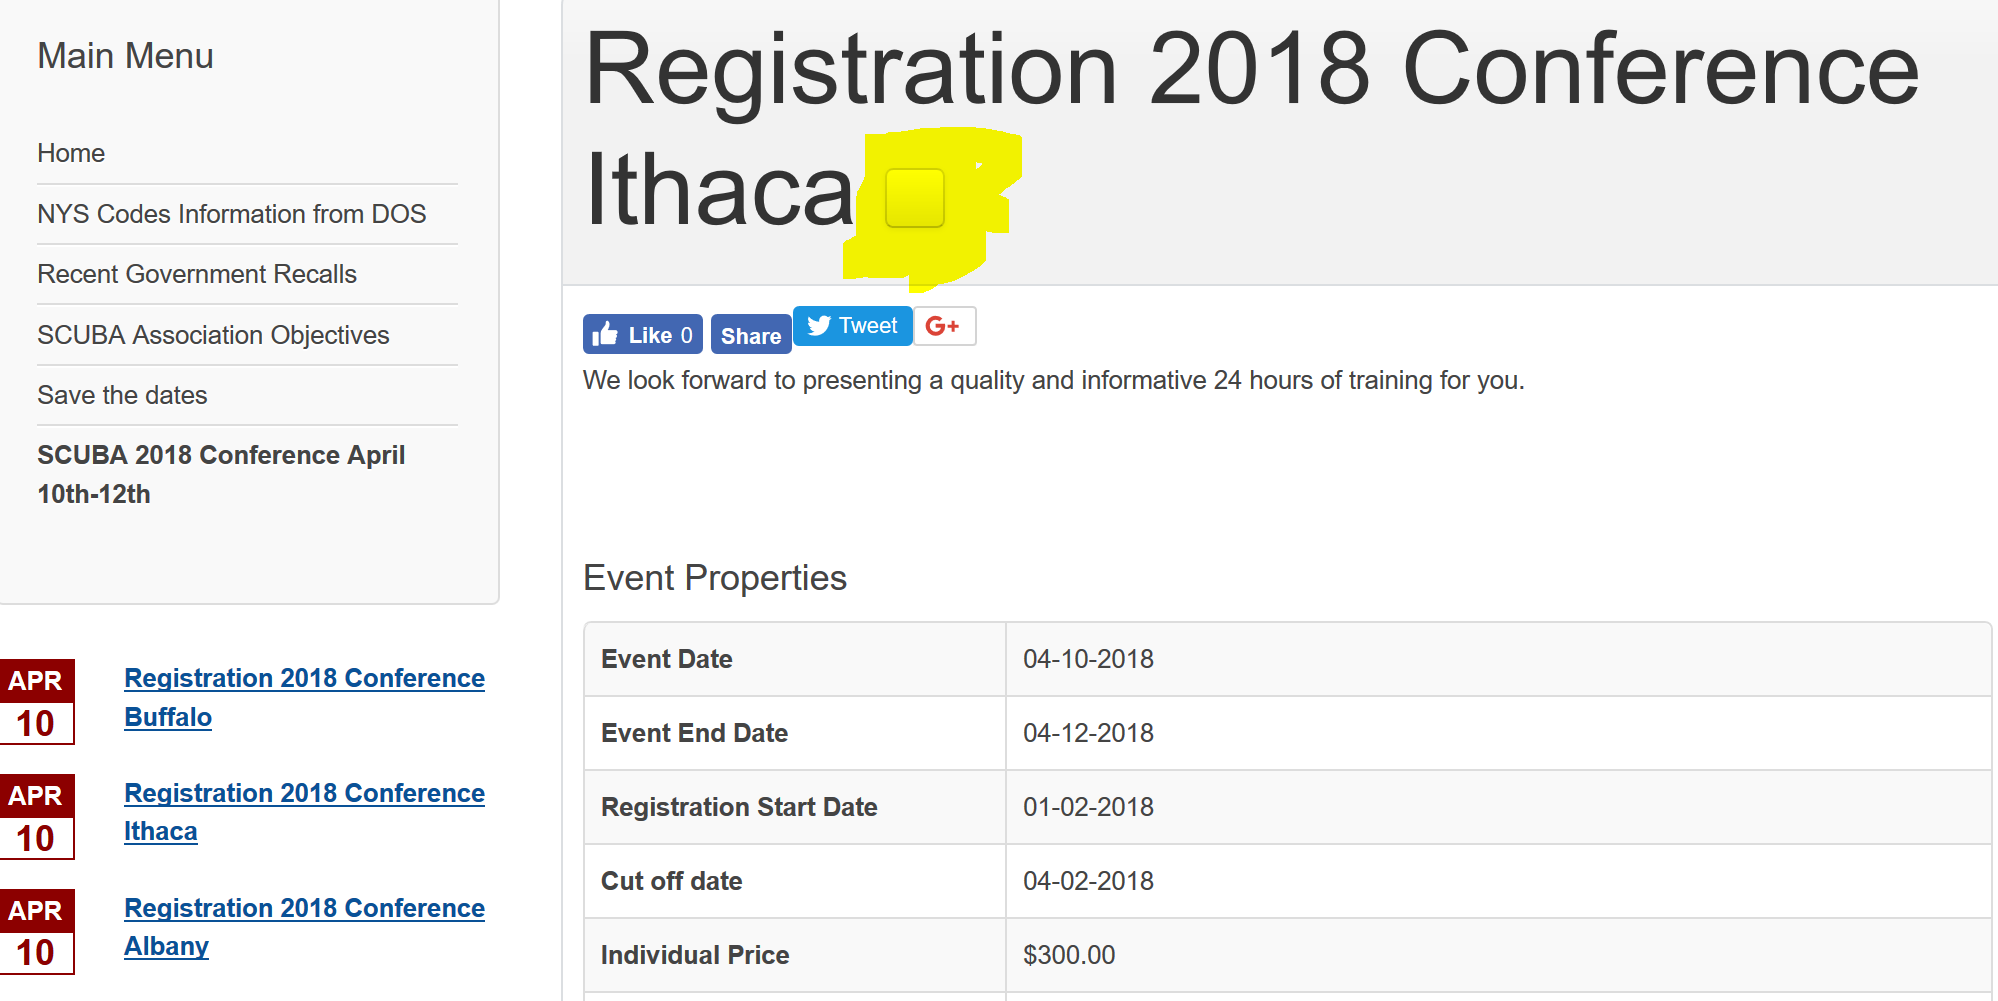Open the Home menu item
The height and width of the screenshot is (1001, 1998).
point(71,153)
